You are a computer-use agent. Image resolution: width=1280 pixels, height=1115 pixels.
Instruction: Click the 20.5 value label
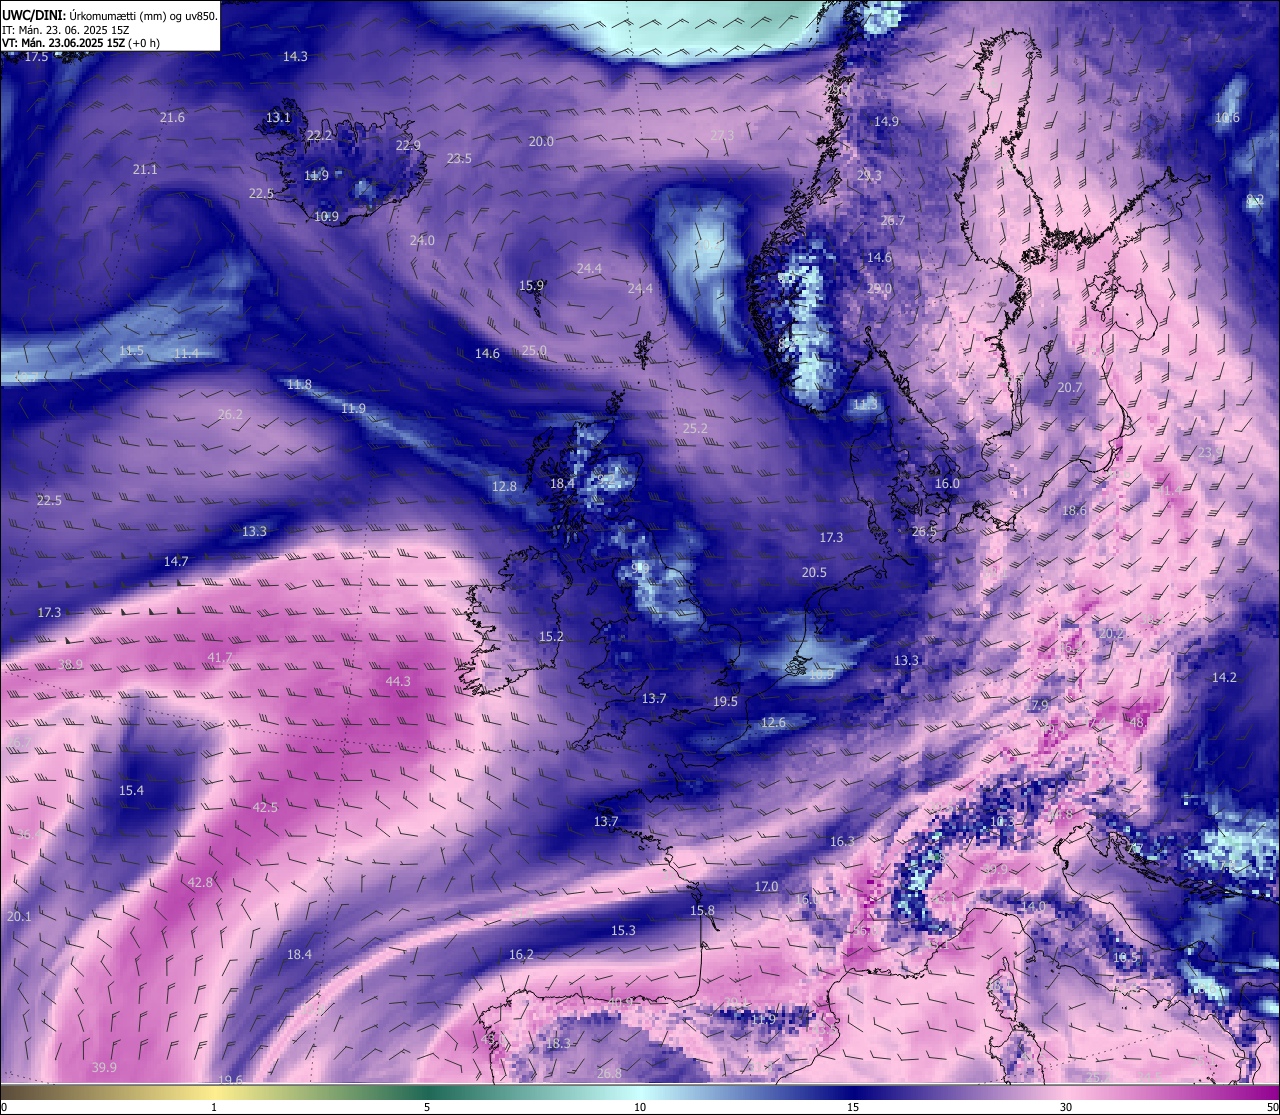[x=814, y=572]
